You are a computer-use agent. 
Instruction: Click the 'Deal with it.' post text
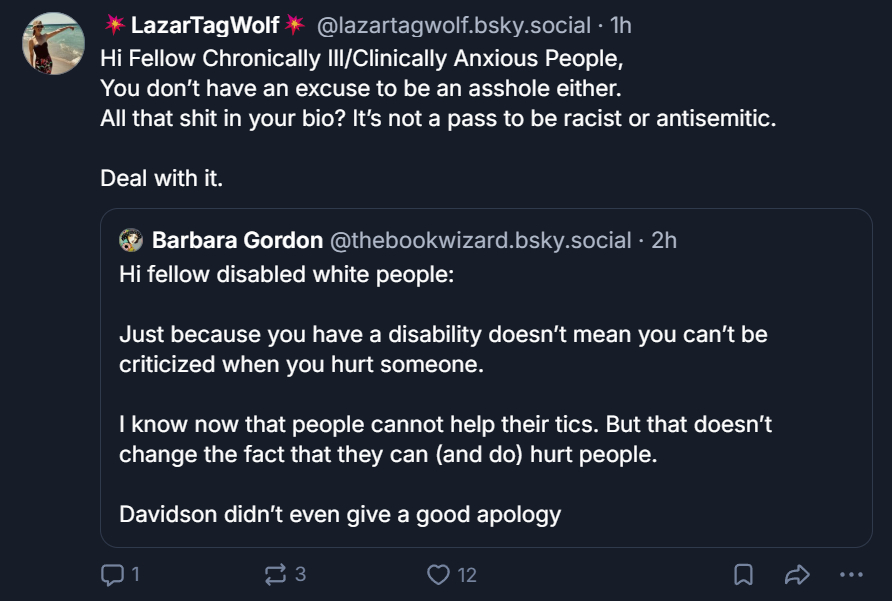(161, 180)
